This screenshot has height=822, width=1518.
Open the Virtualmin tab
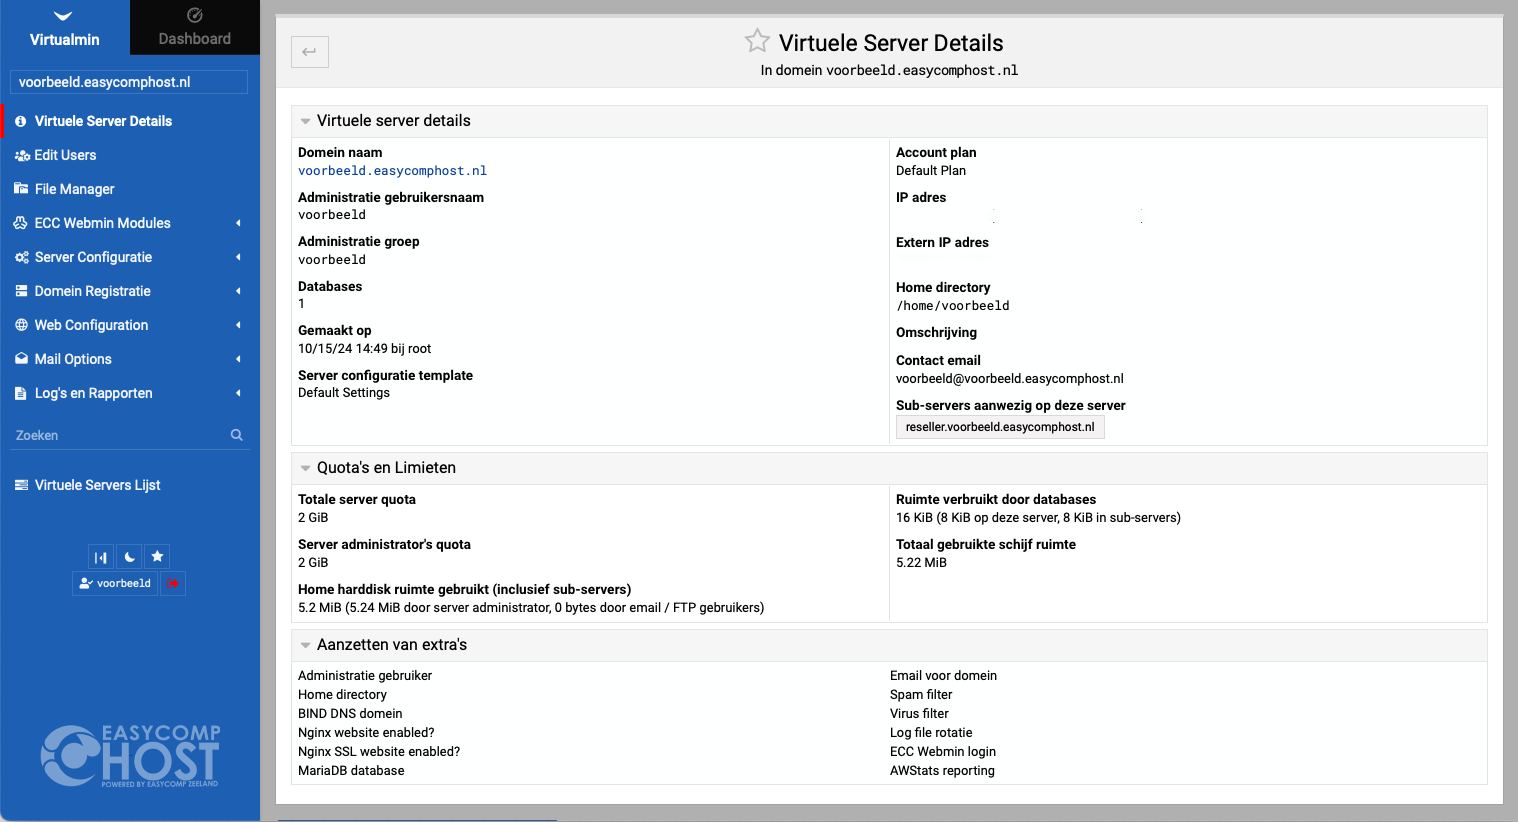tap(65, 27)
